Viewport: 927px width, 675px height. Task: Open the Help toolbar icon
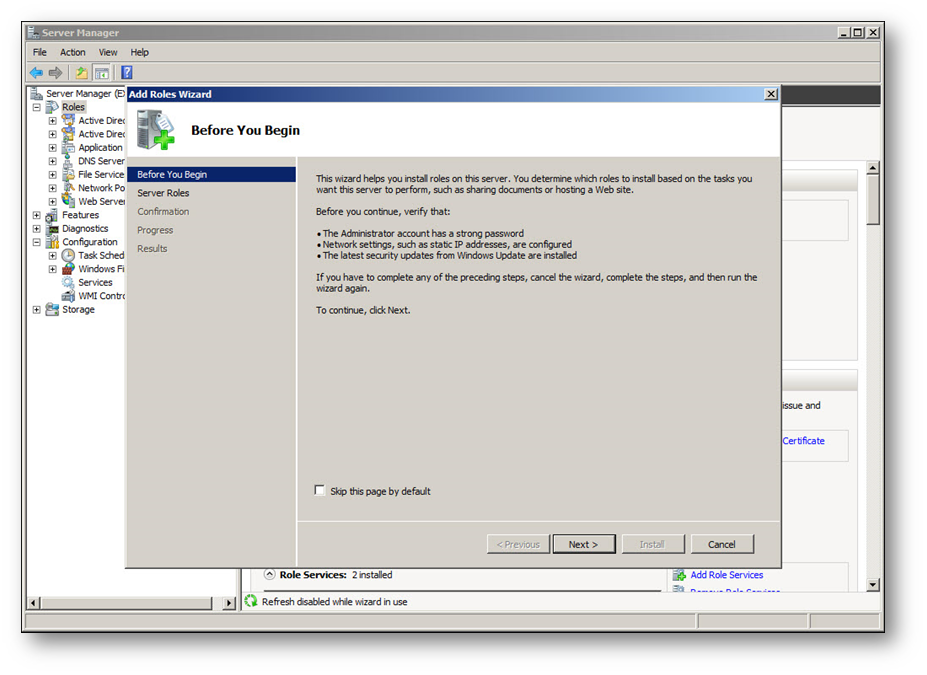127,72
